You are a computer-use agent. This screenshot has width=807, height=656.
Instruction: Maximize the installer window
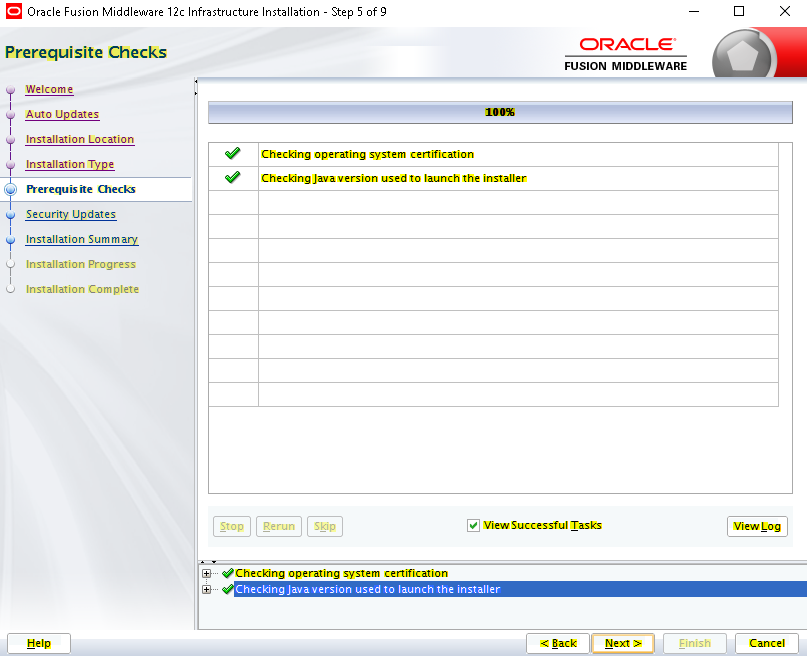click(x=739, y=11)
